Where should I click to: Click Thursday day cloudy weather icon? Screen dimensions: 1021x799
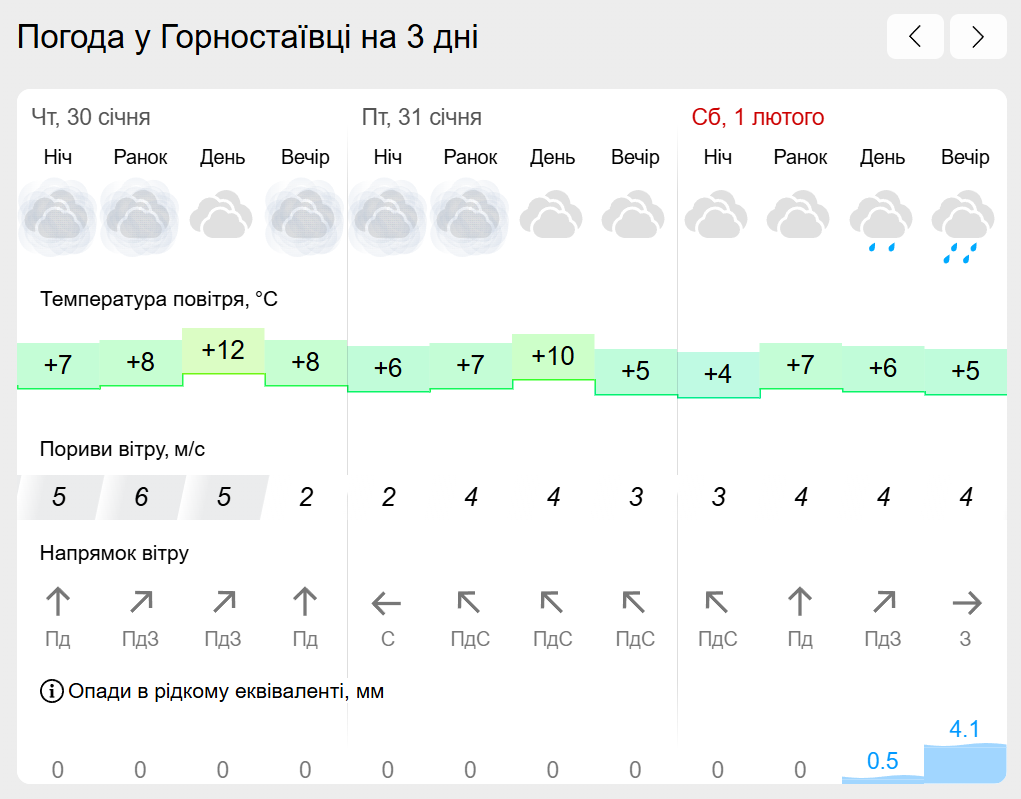(x=222, y=215)
